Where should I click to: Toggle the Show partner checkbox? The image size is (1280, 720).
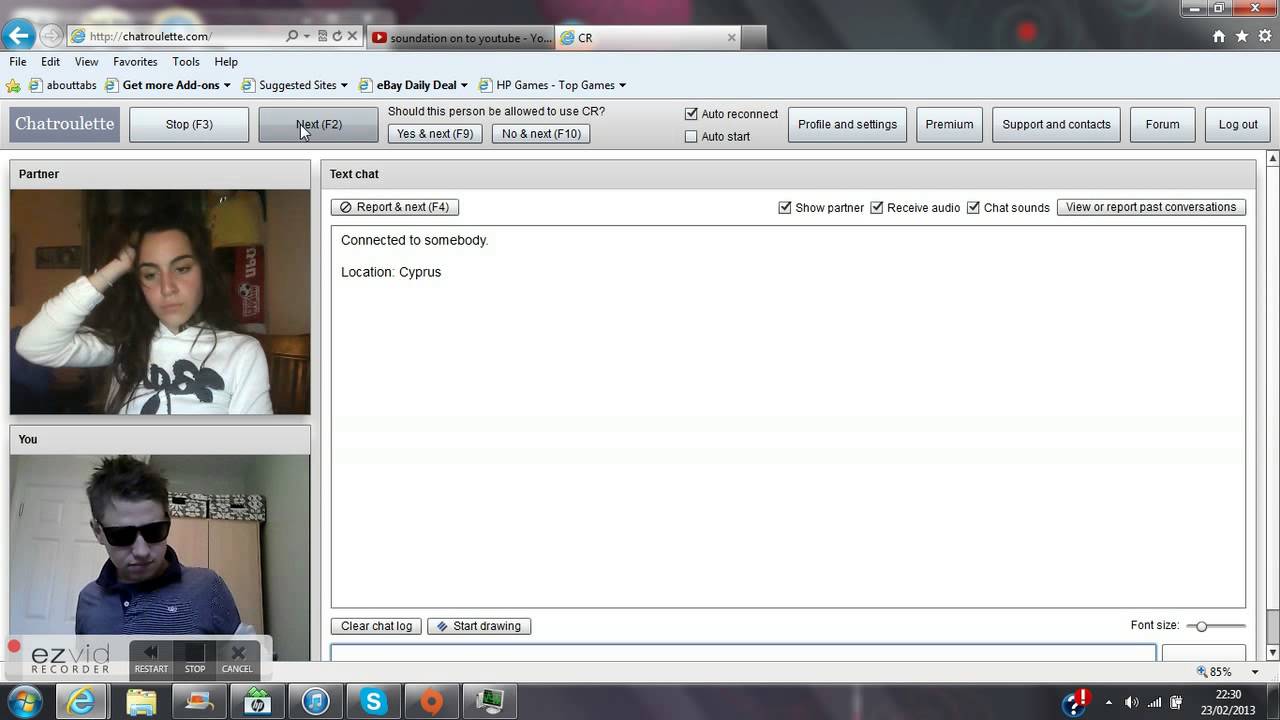785,208
